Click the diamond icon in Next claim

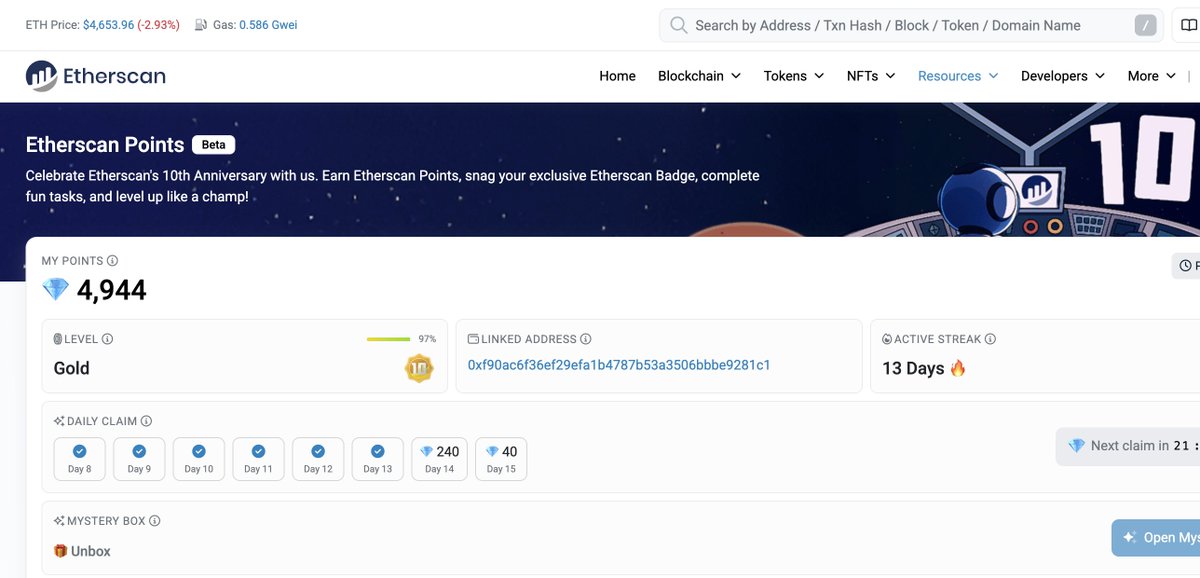(x=1076, y=446)
